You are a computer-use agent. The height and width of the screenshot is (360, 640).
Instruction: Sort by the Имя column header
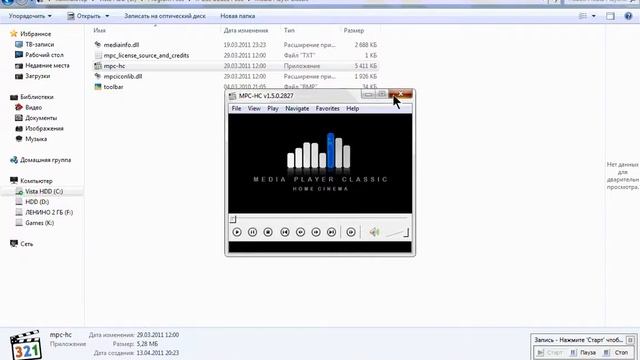click(x=99, y=30)
